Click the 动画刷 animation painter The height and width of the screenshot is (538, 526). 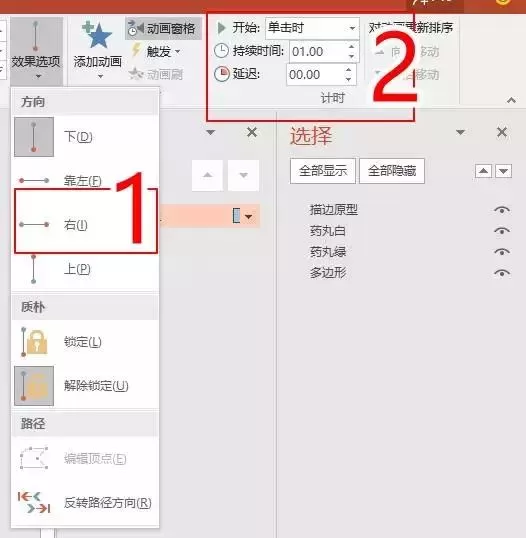[156, 74]
